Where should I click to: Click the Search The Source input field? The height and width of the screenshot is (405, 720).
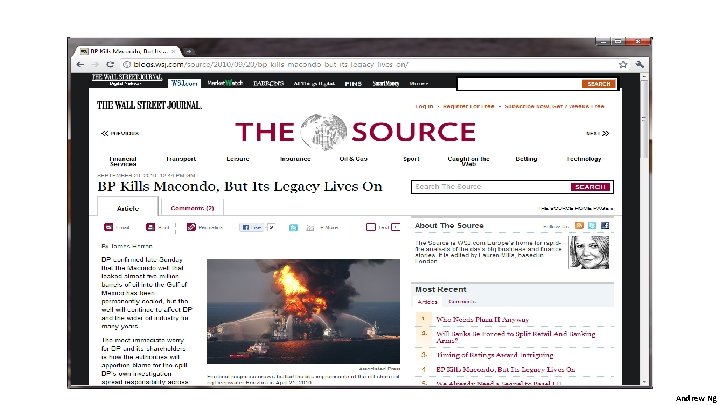491,187
